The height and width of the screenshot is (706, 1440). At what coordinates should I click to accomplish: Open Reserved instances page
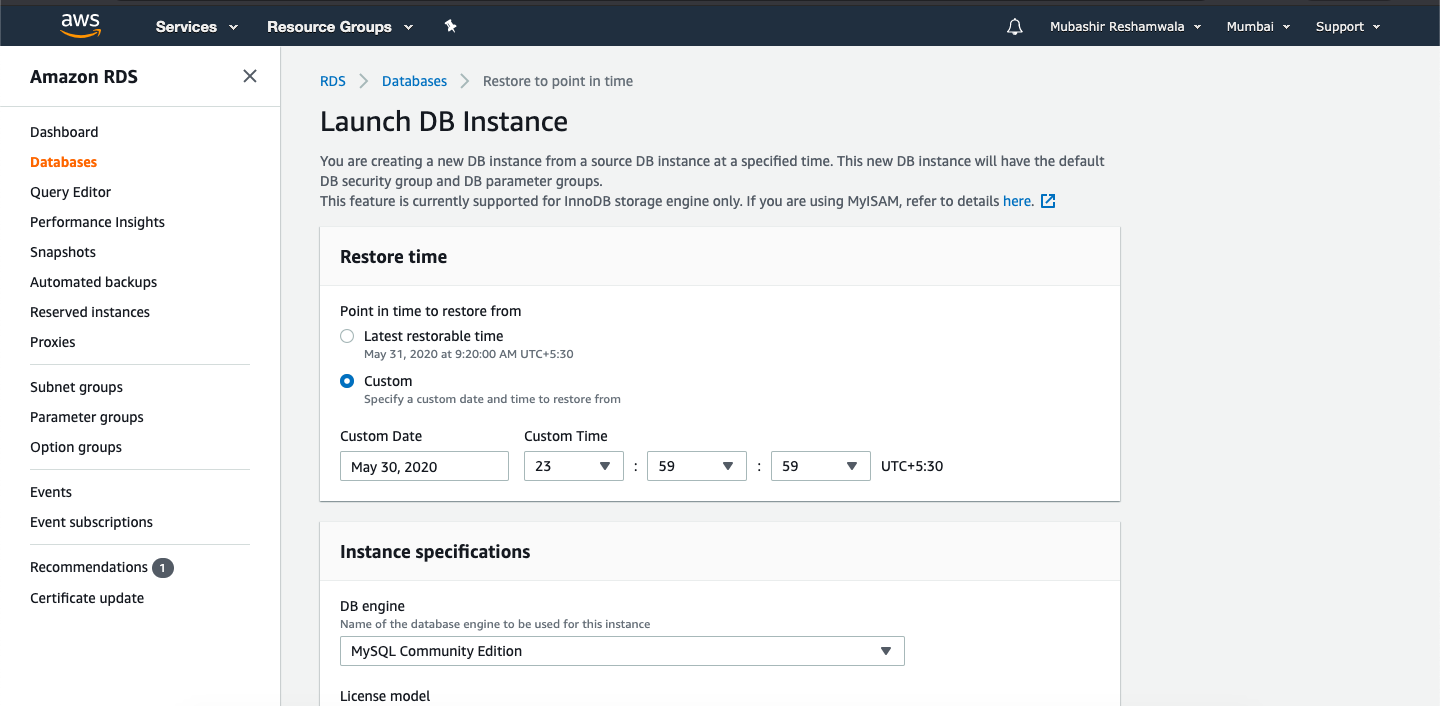[90, 312]
